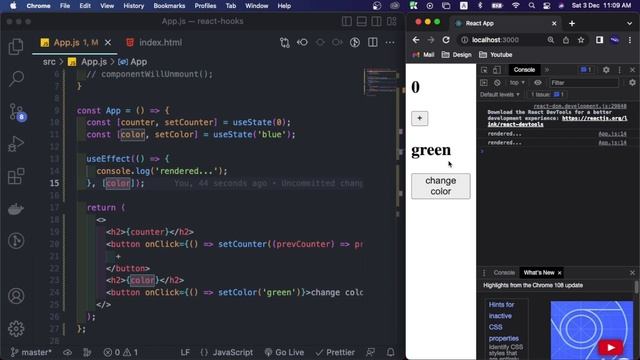Toggle the live expression eye icon
Image resolution: width=640 pixels, height=360 pixels.
pyautogui.click(x=538, y=82)
